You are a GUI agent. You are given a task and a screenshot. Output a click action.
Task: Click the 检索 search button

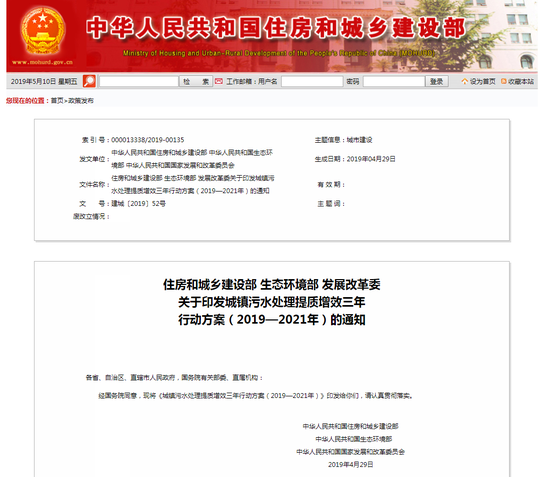pos(196,82)
